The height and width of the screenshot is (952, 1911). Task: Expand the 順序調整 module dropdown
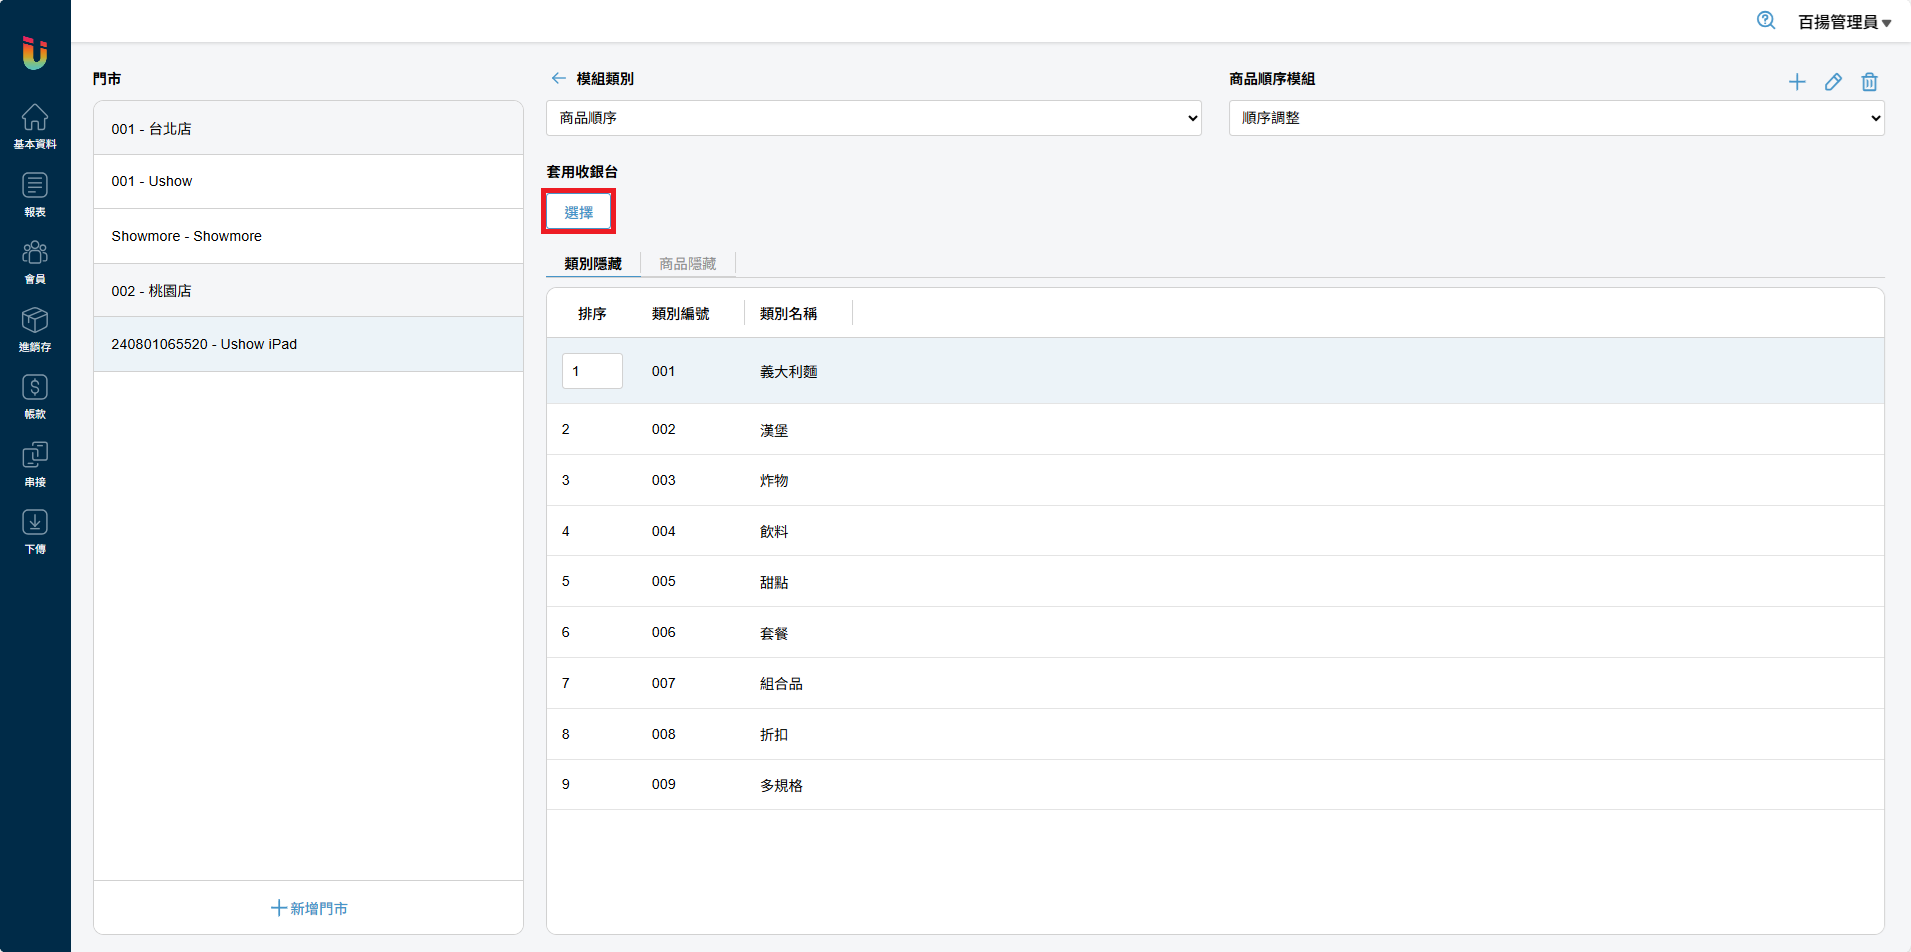pos(1556,118)
